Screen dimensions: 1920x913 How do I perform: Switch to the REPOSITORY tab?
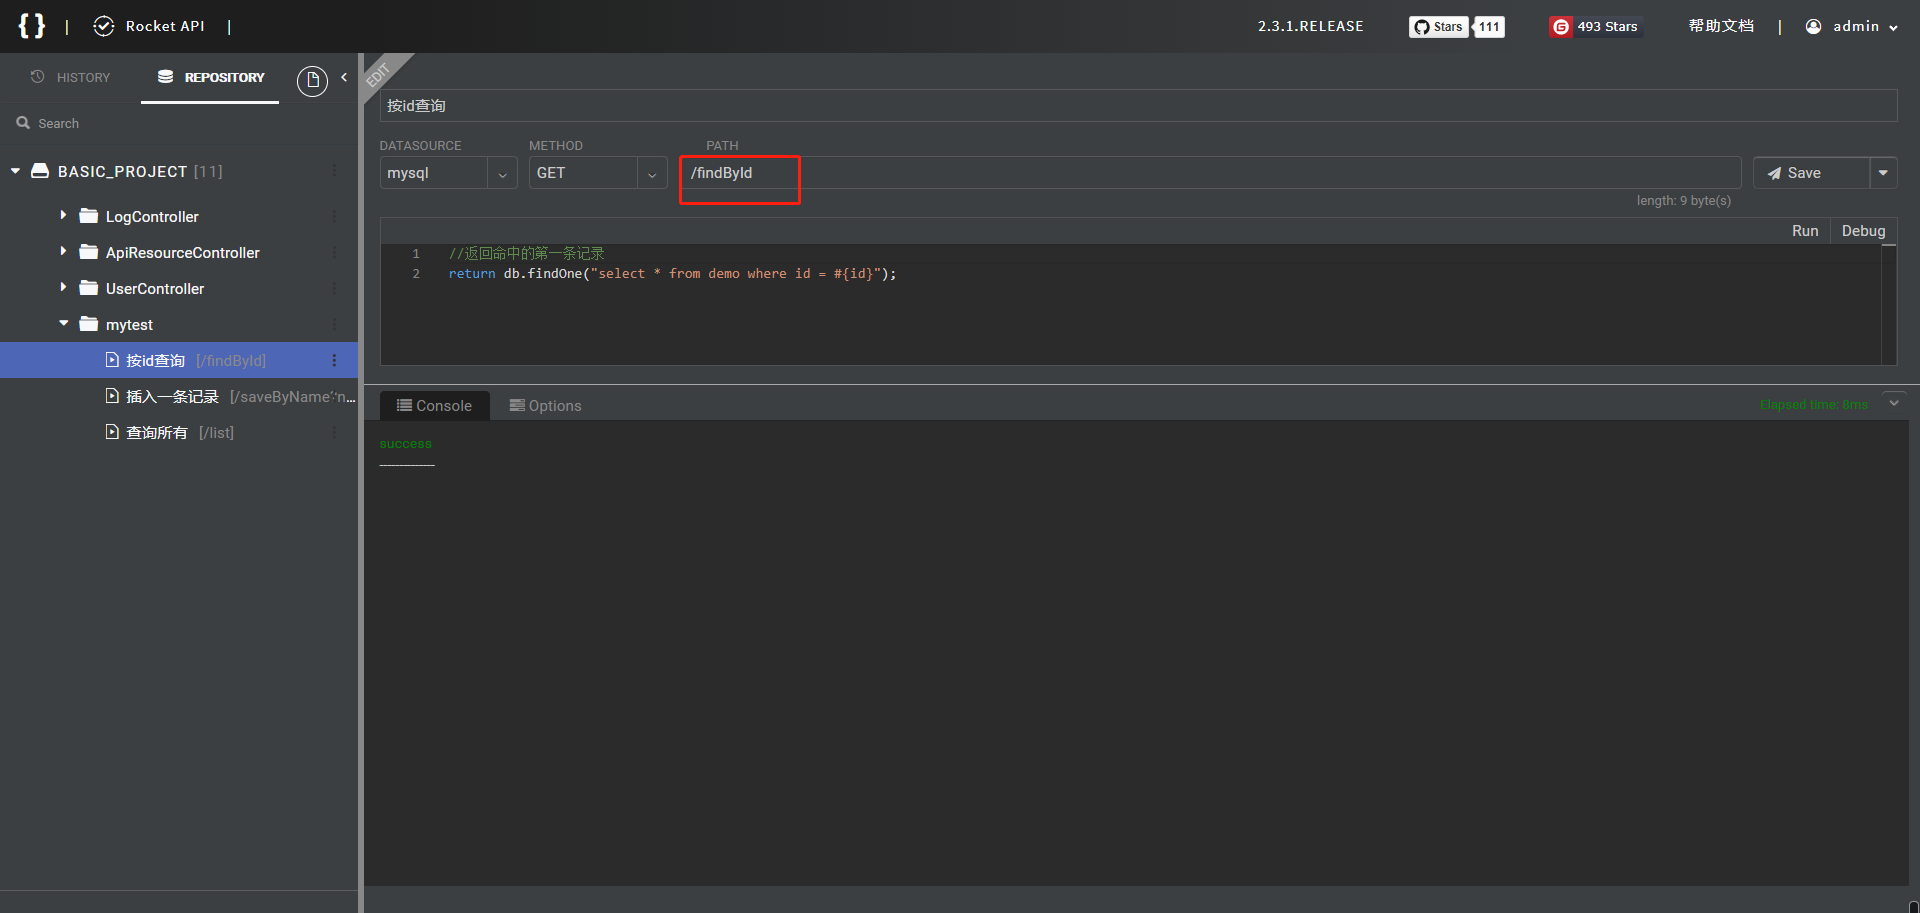click(211, 77)
